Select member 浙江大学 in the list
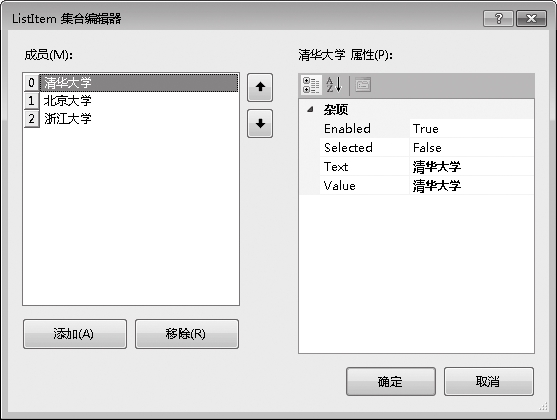 [x=139, y=119]
